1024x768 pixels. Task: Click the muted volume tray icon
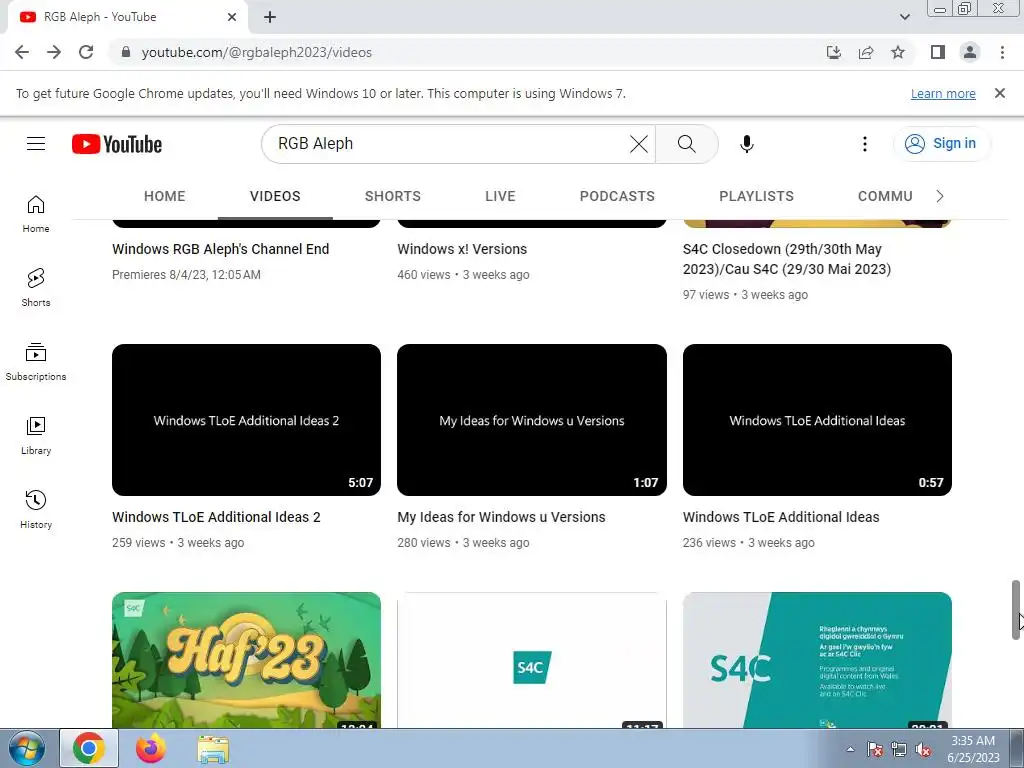click(x=923, y=750)
